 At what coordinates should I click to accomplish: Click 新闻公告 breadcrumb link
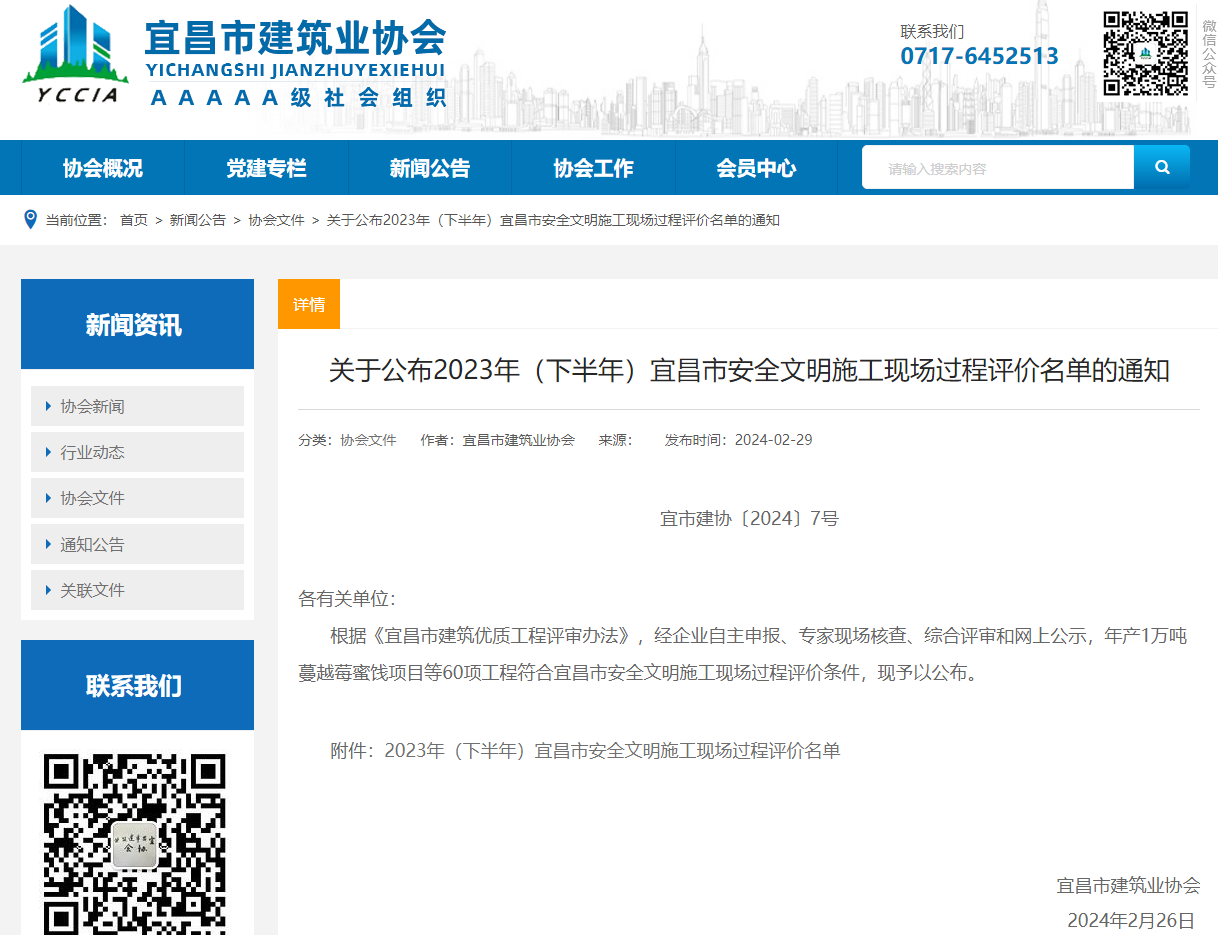click(197, 220)
